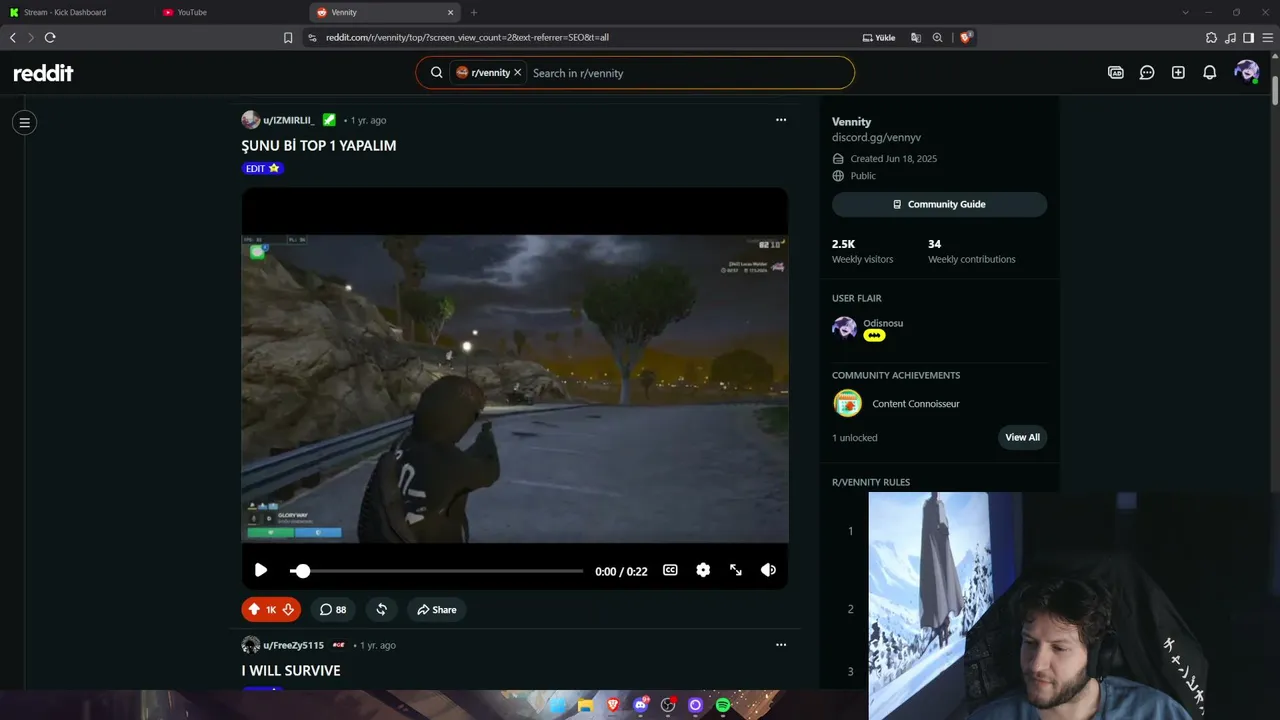Open the browser zoom magnifier icon
This screenshot has width=1280, height=720.
pos(938,37)
